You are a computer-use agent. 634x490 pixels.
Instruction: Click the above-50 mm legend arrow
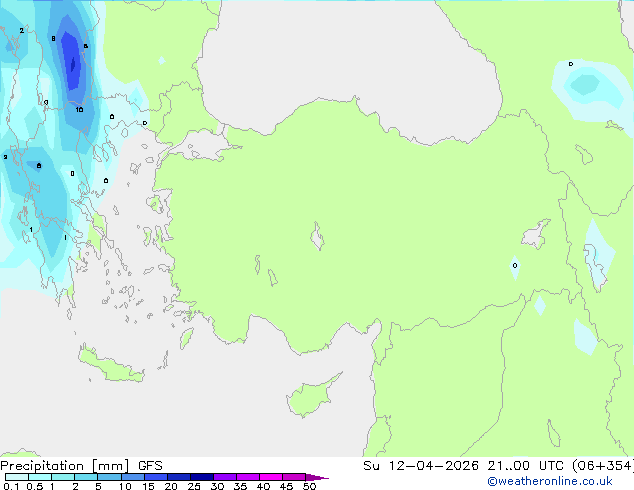tap(317, 477)
